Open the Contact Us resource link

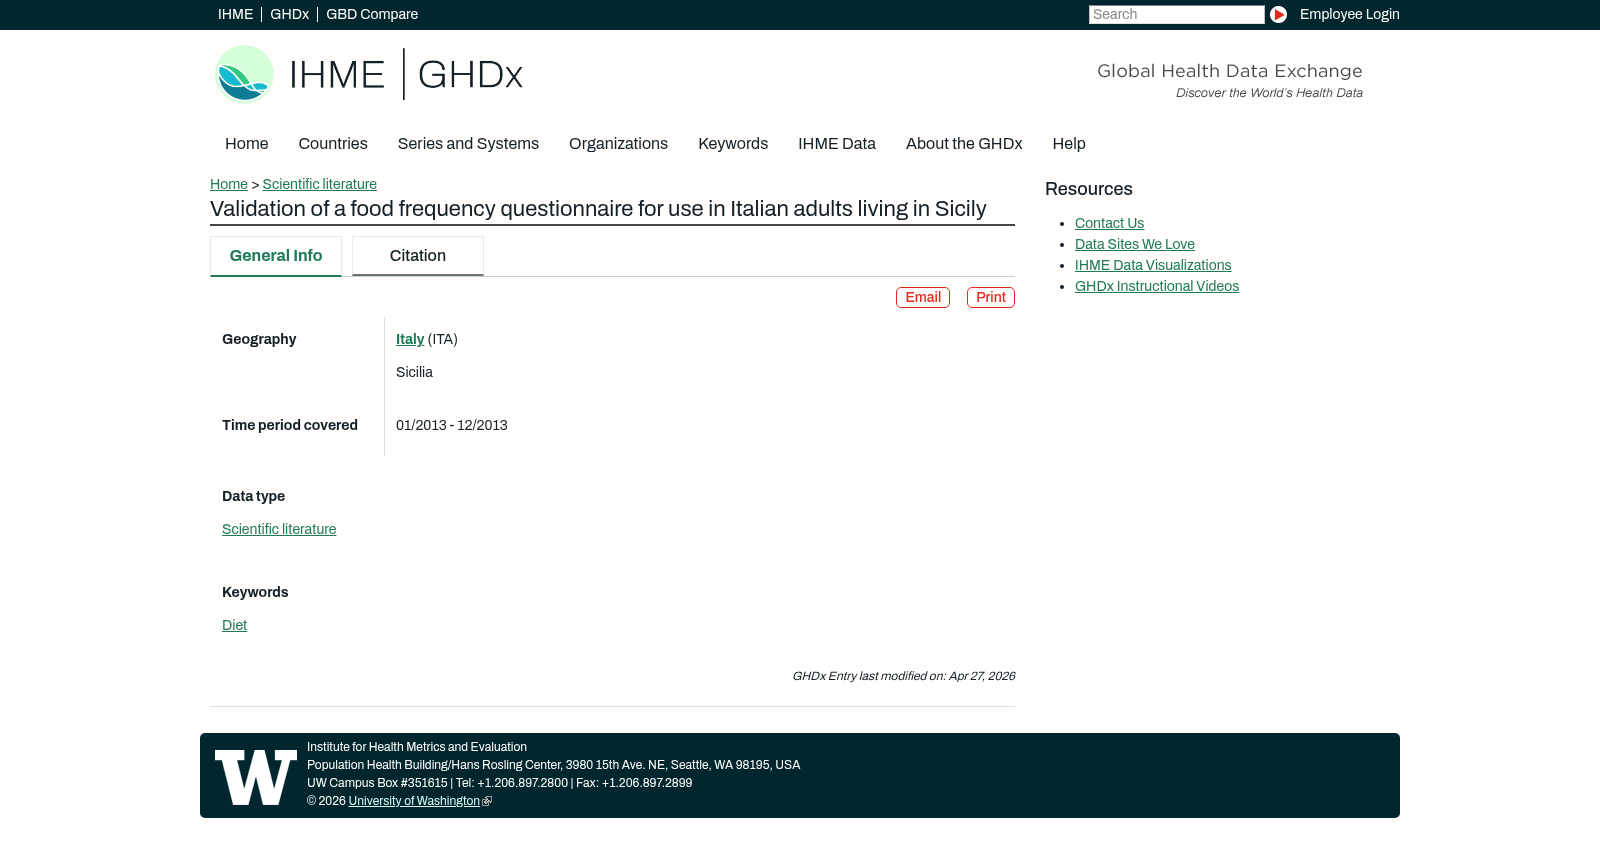tap(1109, 223)
